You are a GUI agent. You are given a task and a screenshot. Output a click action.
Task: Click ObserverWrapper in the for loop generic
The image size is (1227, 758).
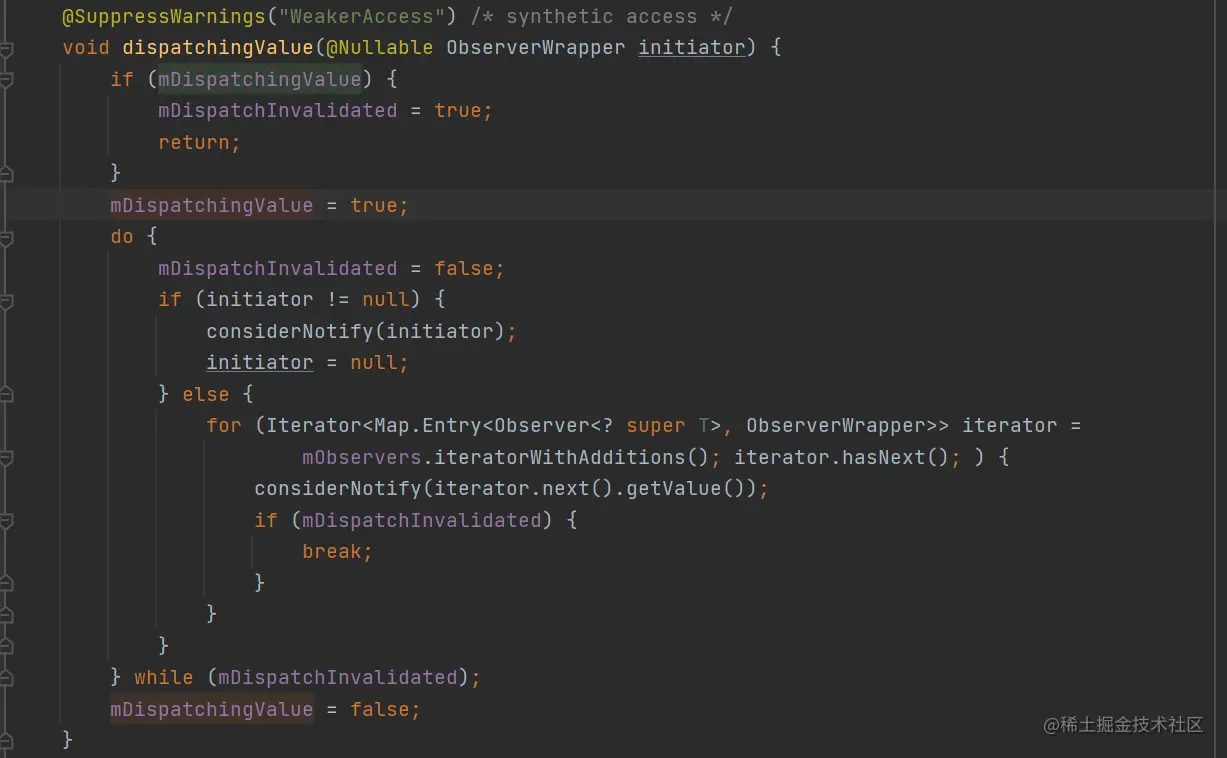pyautogui.click(x=836, y=425)
